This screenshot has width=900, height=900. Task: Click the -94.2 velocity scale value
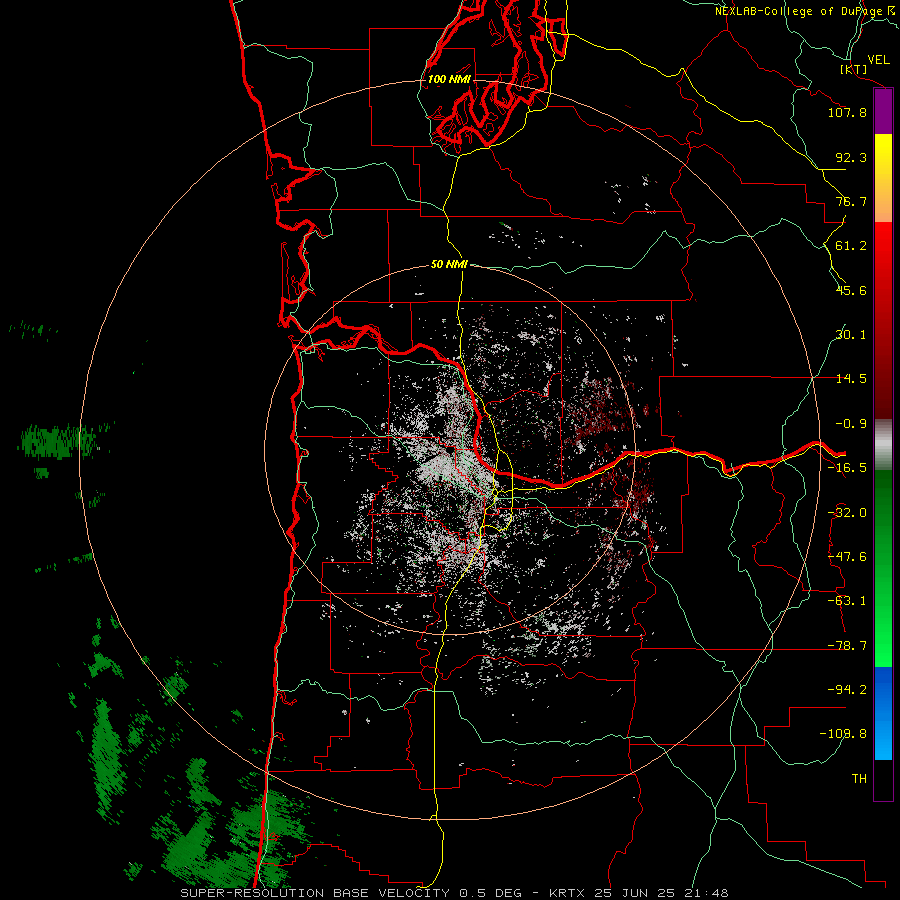point(847,690)
